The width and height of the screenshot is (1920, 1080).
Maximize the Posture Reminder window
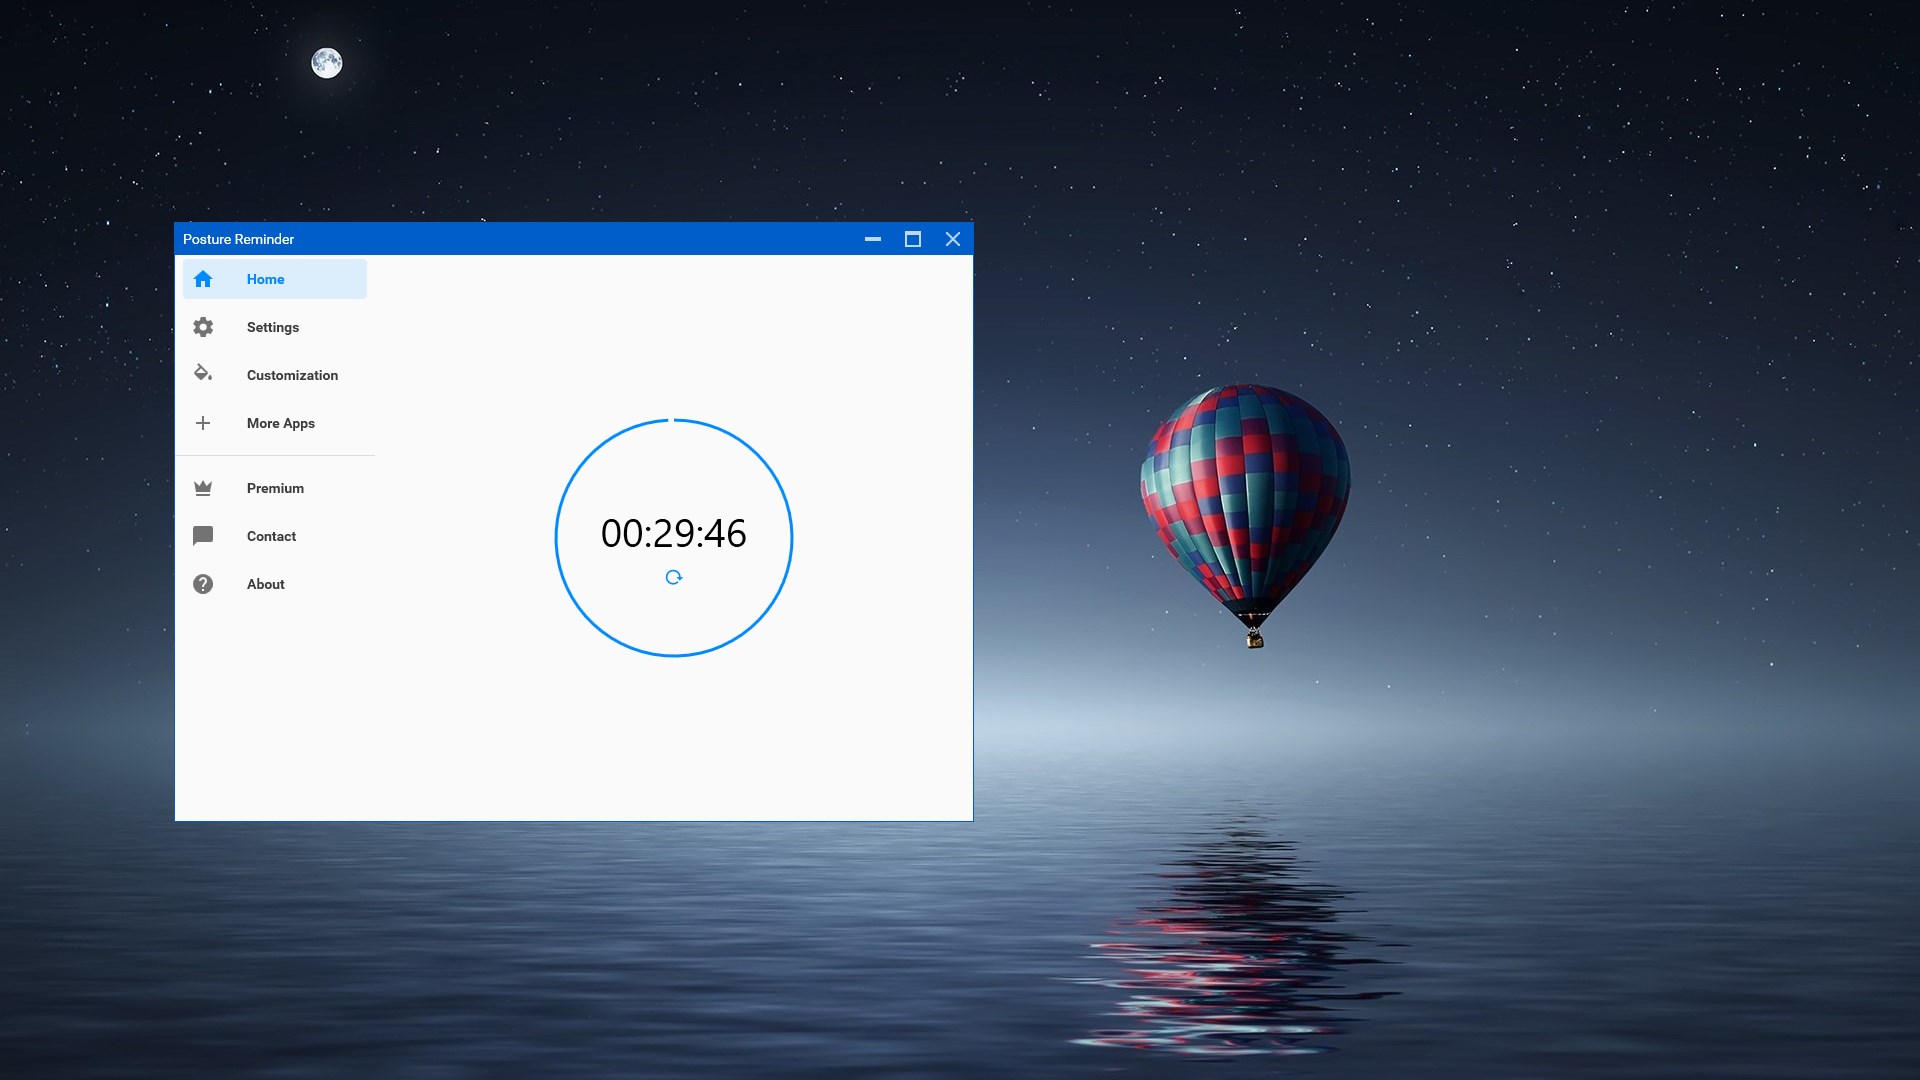click(x=912, y=239)
